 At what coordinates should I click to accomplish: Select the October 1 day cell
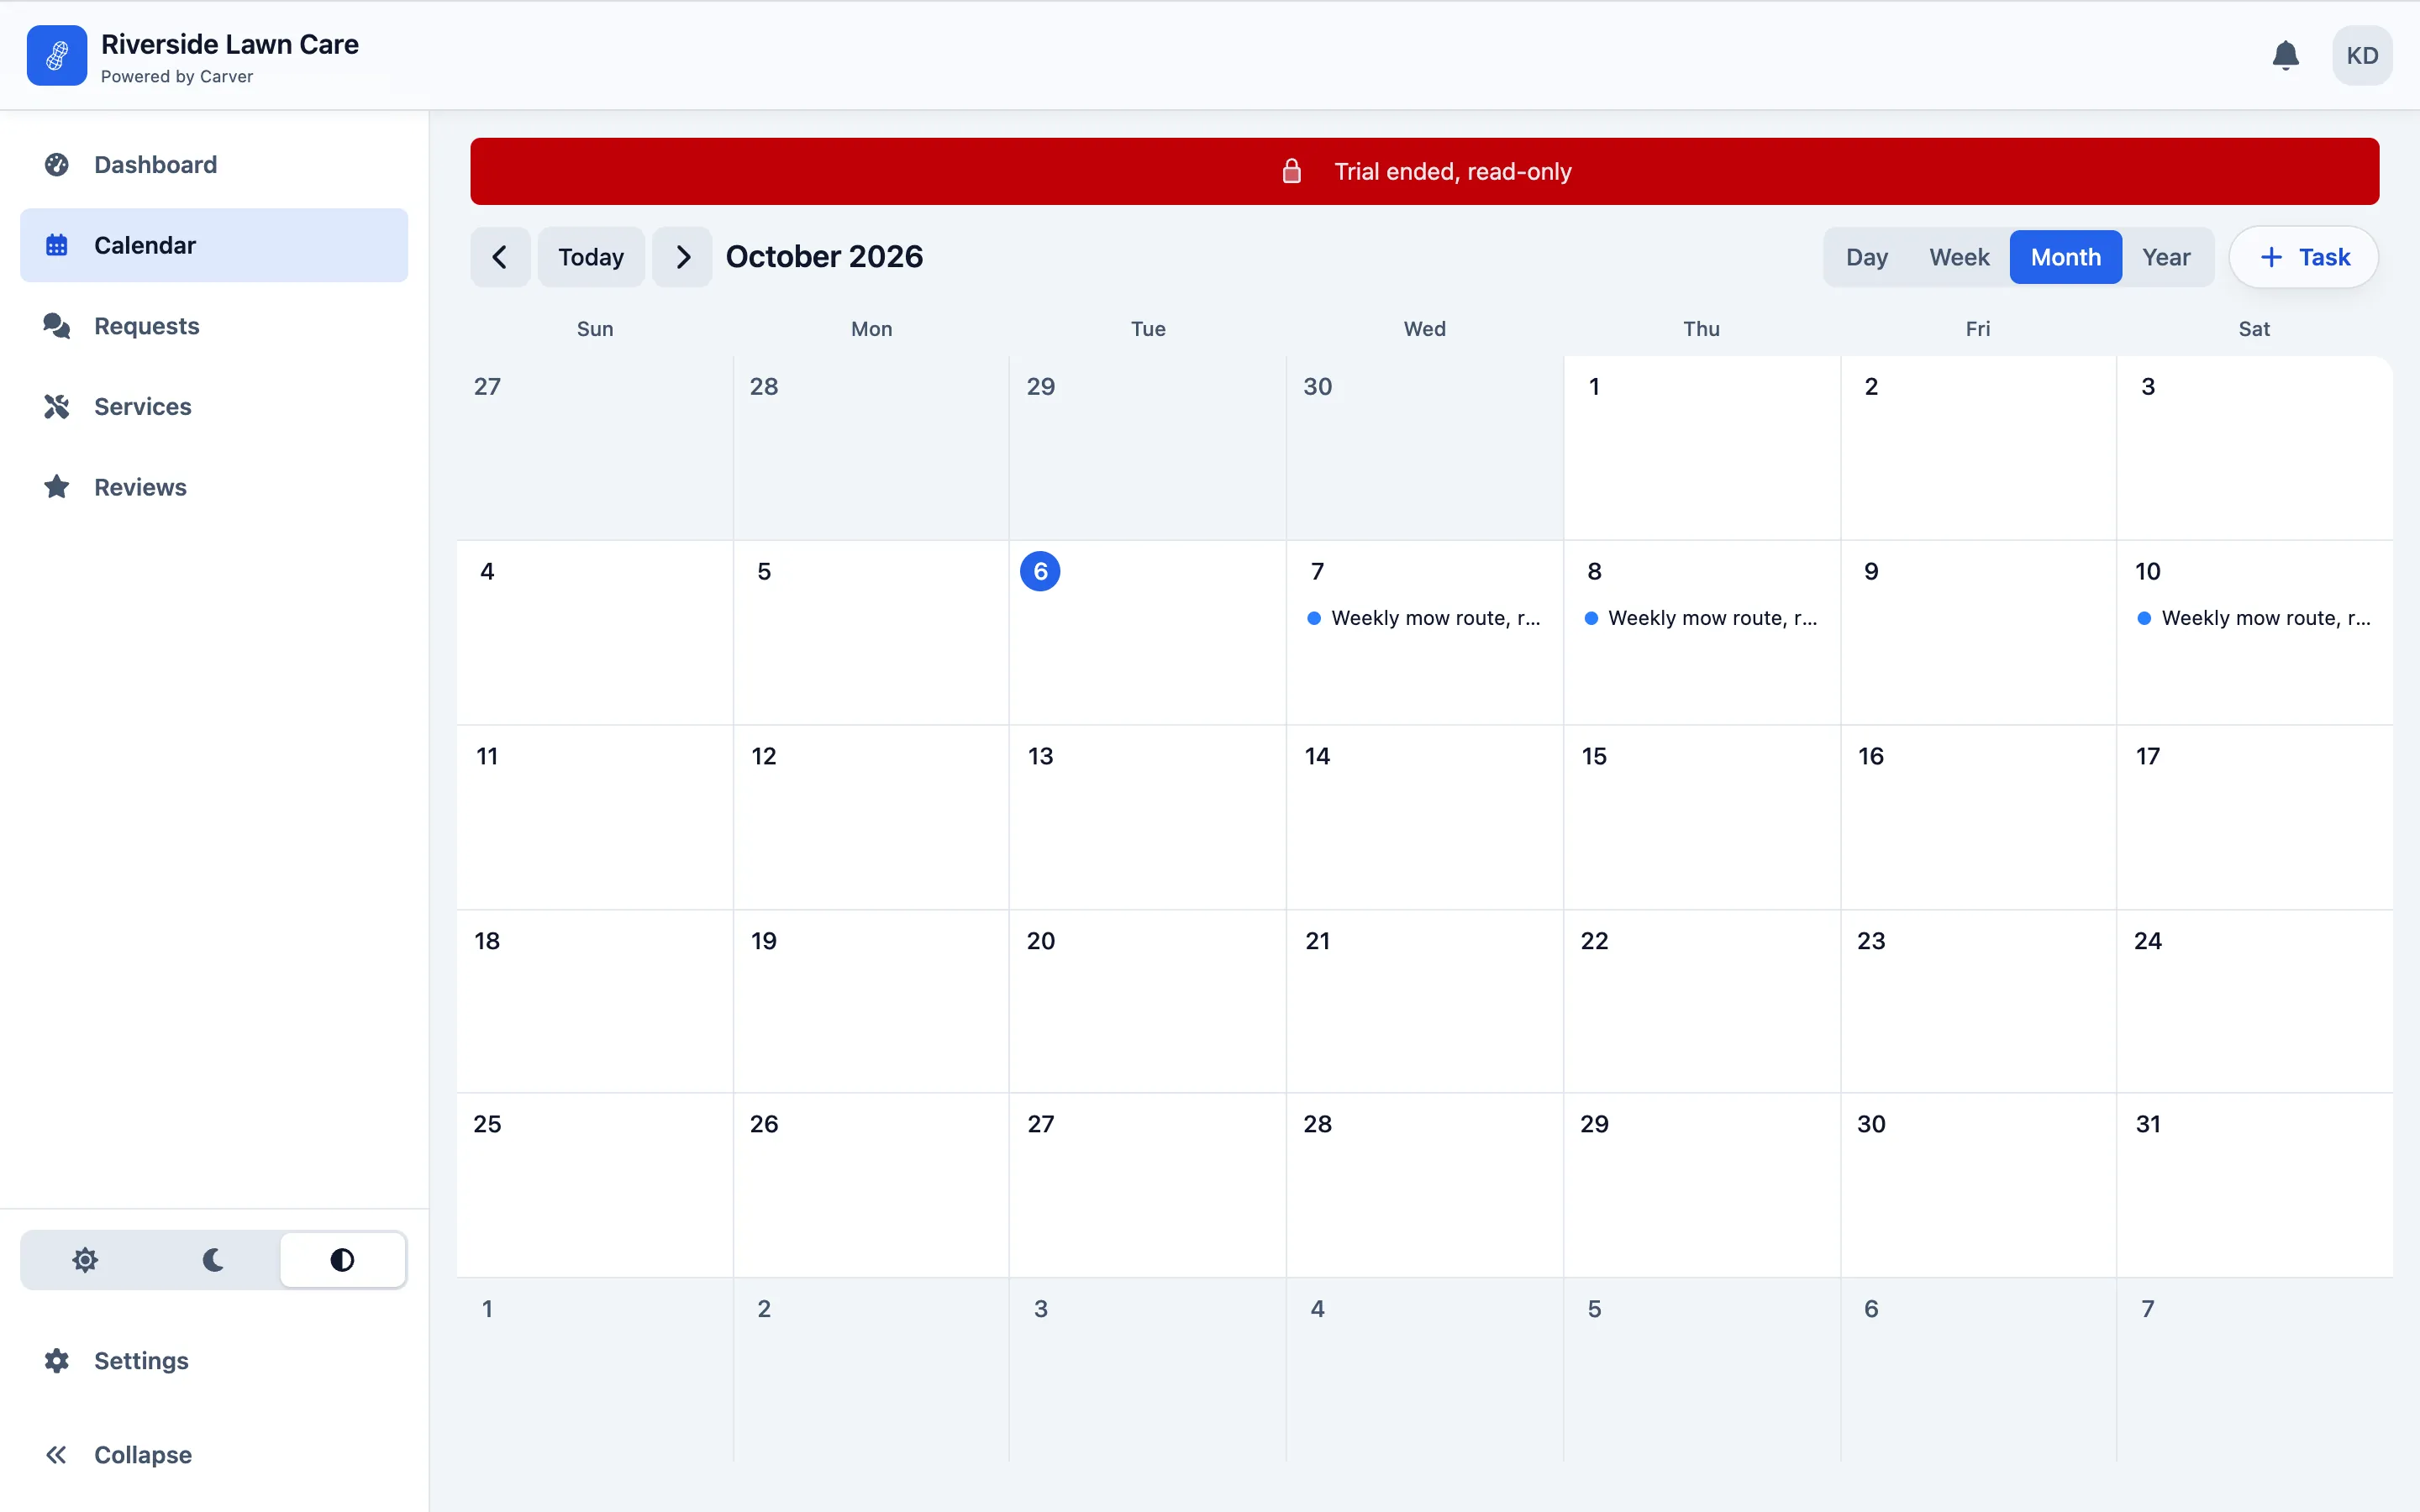pos(1701,448)
